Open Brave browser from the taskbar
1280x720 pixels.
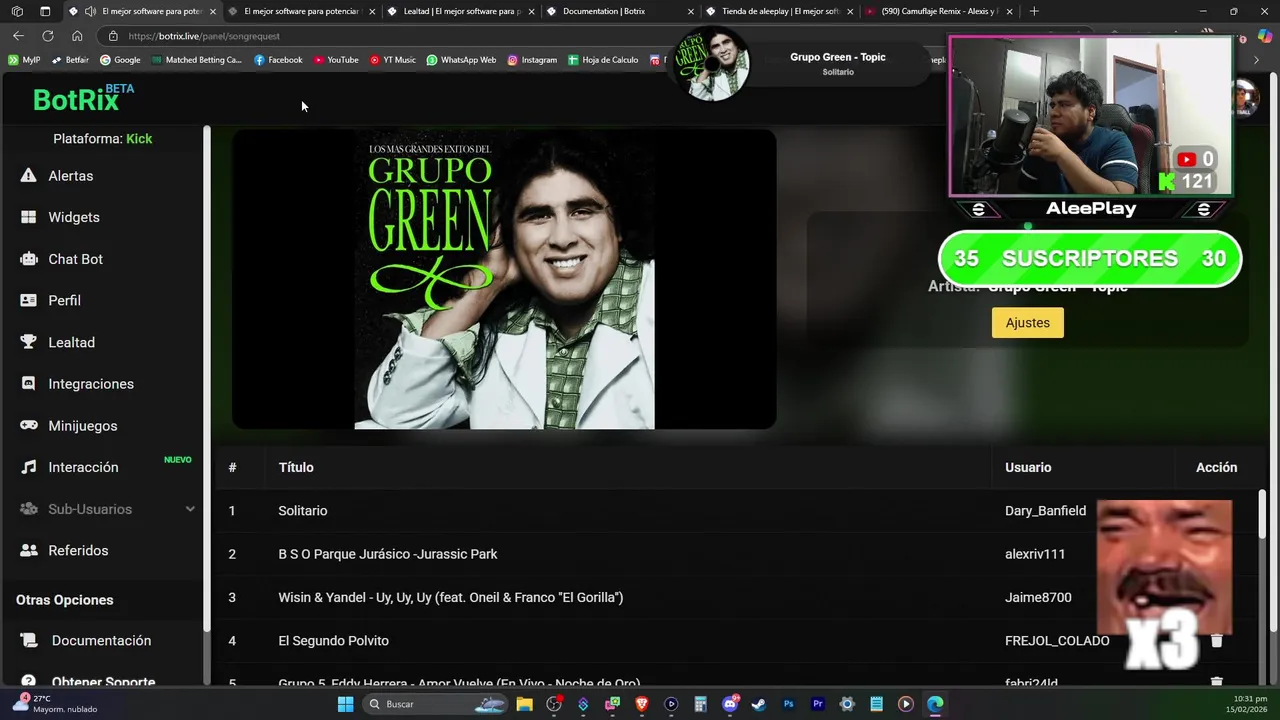click(x=642, y=704)
